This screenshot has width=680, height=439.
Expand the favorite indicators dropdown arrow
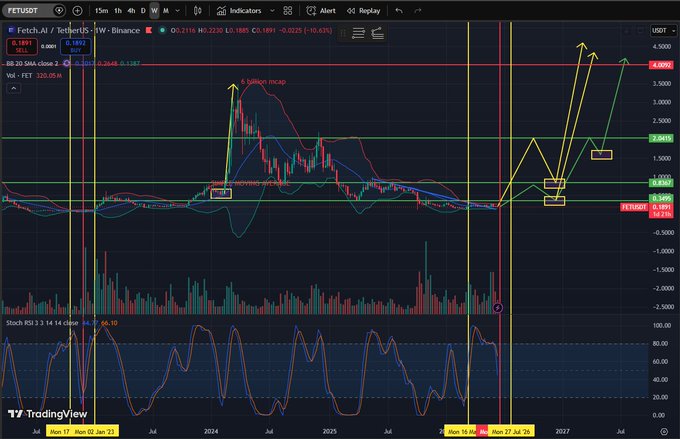point(272,10)
